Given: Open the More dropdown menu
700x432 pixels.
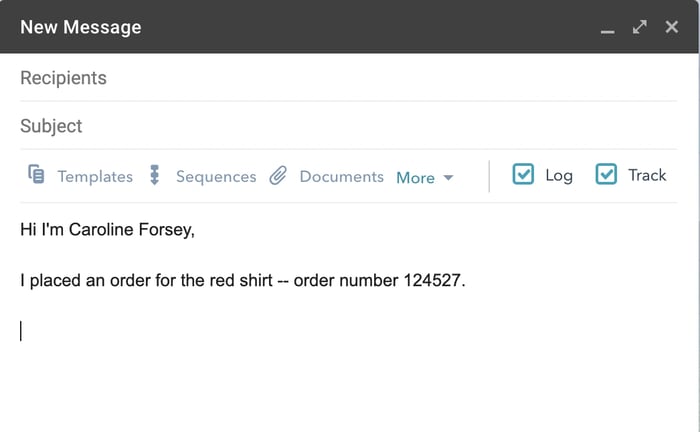Looking at the screenshot, I should 415,177.
